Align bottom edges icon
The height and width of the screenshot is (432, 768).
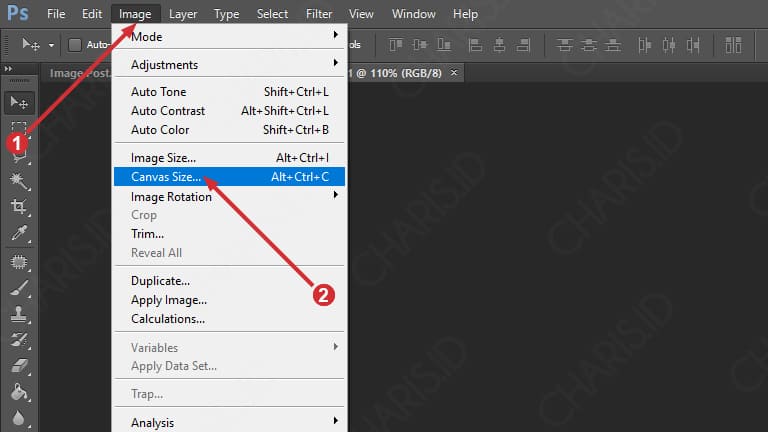pos(444,45)
